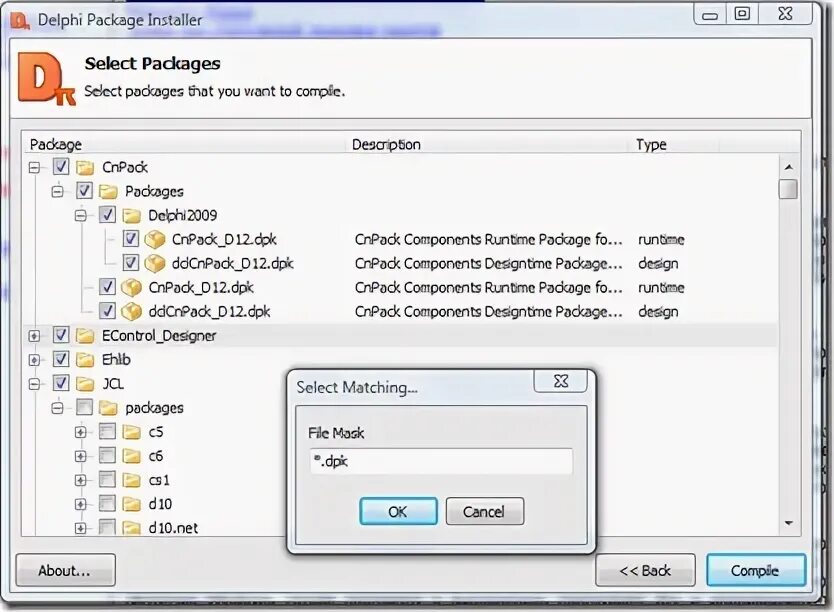This screenshot has height=612, width=834.
Task: Uncheck the EControl_Designer checkbox
Action: pos(61,335)
